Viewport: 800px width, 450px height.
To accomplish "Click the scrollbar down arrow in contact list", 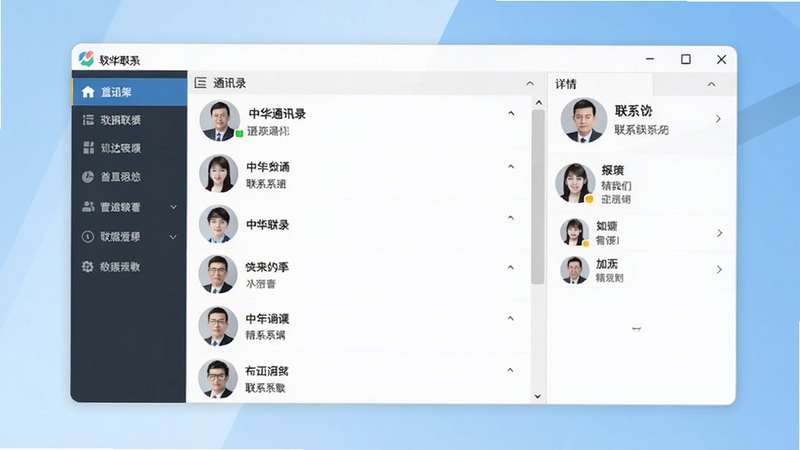I will tap(538, 396).
